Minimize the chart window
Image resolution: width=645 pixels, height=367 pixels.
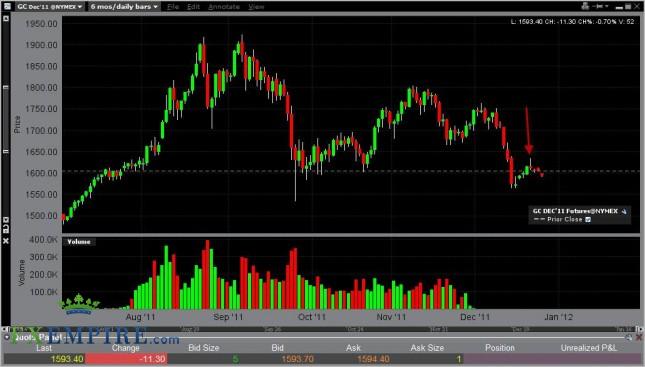tap(619, 7)
